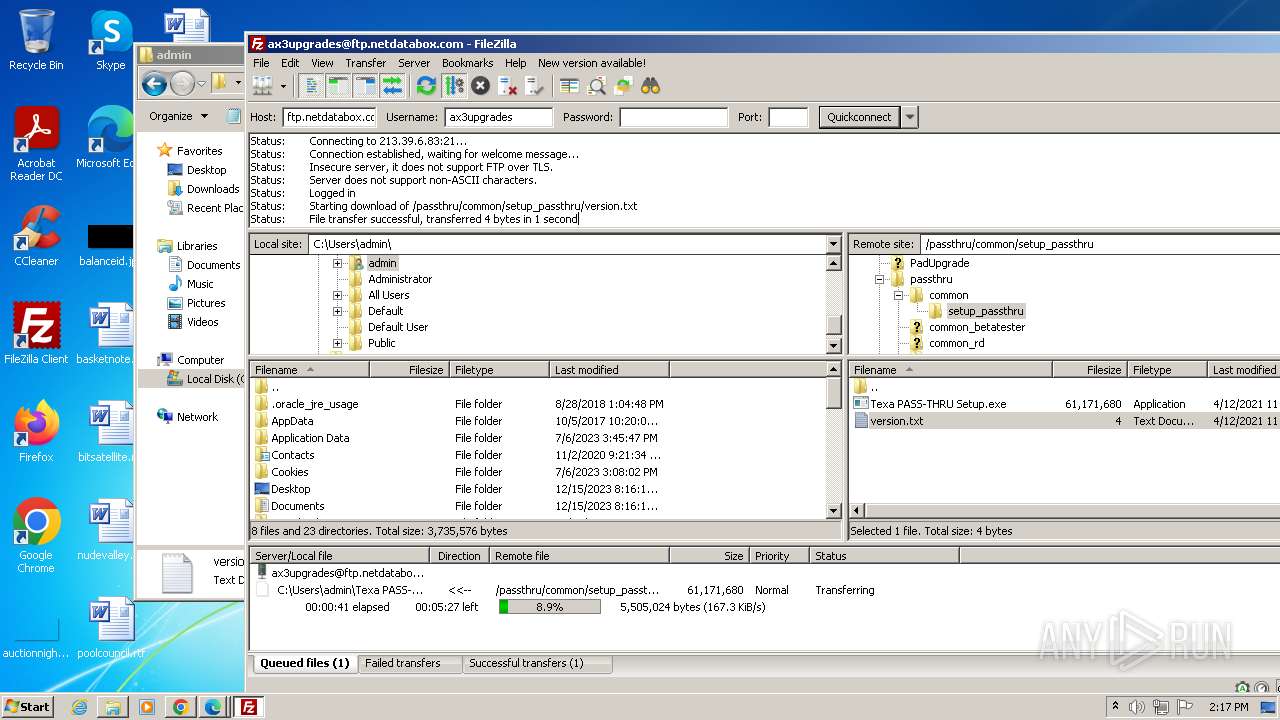Expand Public folder in local tree

337,343
